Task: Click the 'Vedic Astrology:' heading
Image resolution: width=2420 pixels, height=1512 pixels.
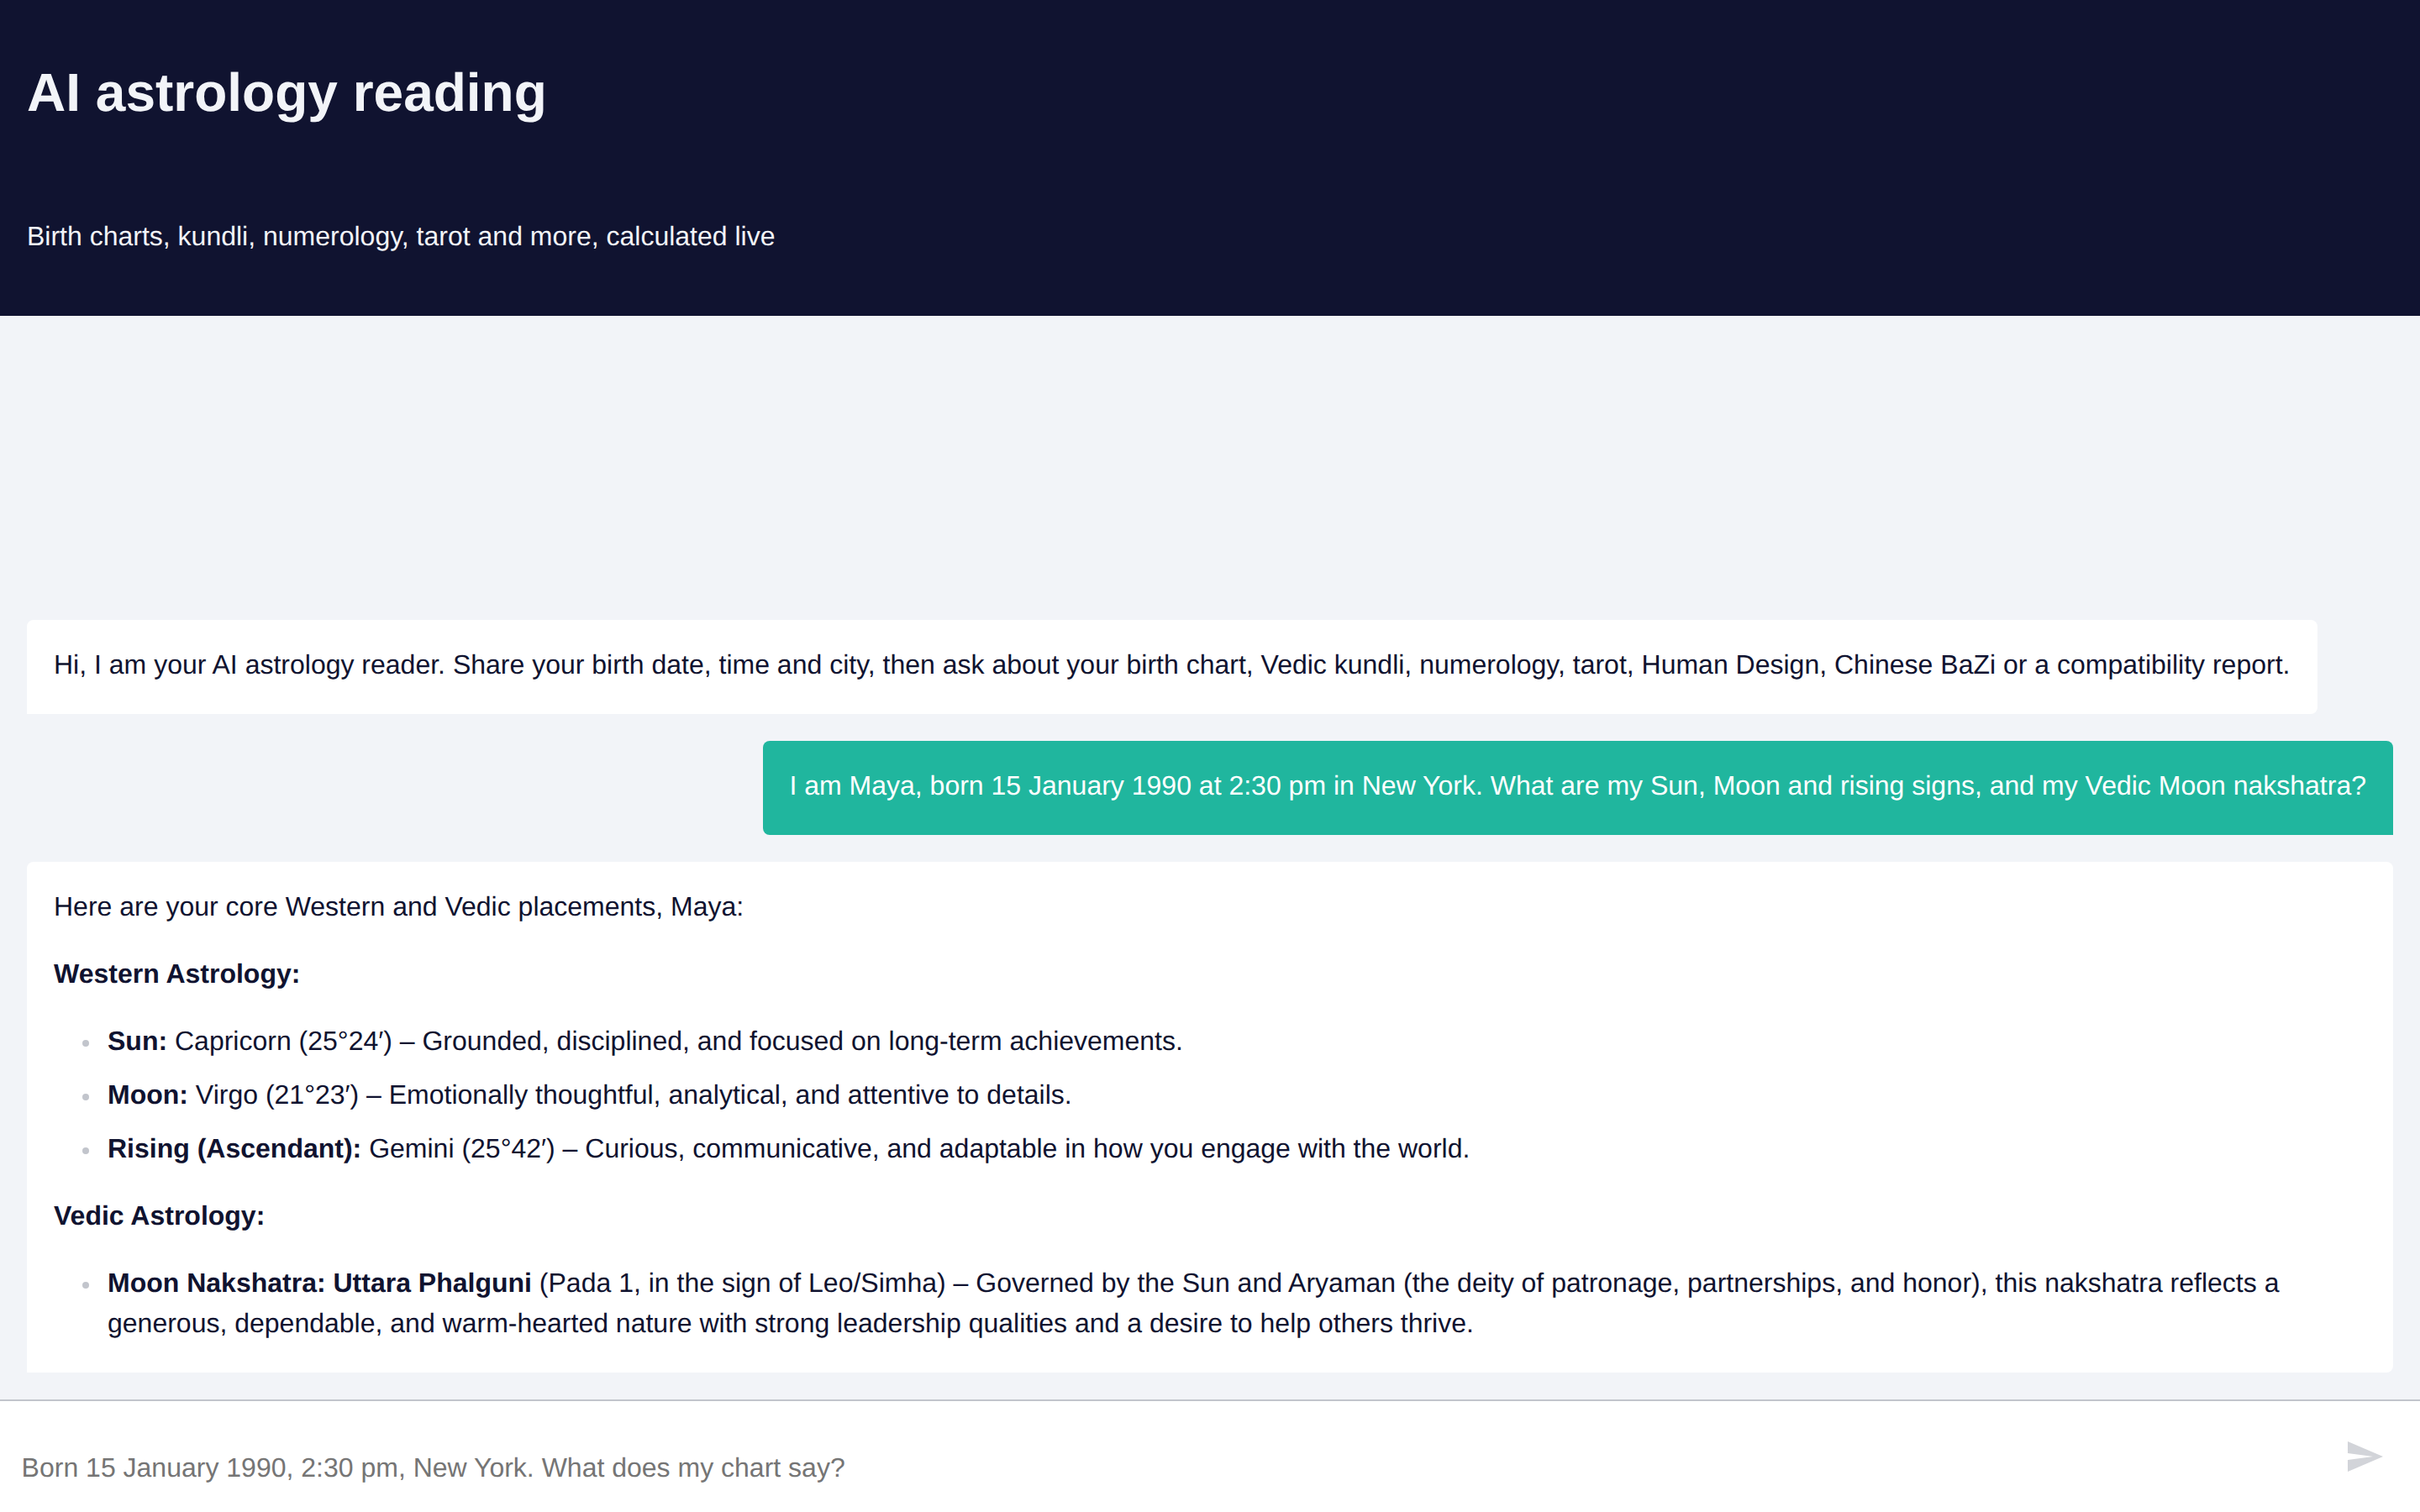Action: (159, 1216)
